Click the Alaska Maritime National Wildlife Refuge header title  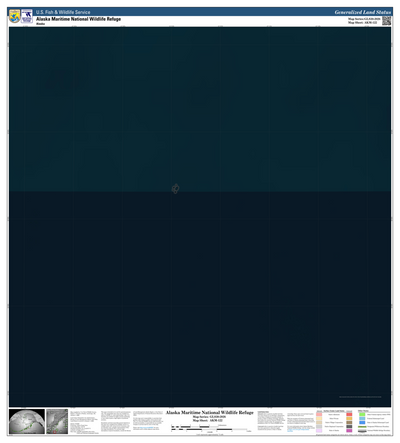click(x=79, y=19)
